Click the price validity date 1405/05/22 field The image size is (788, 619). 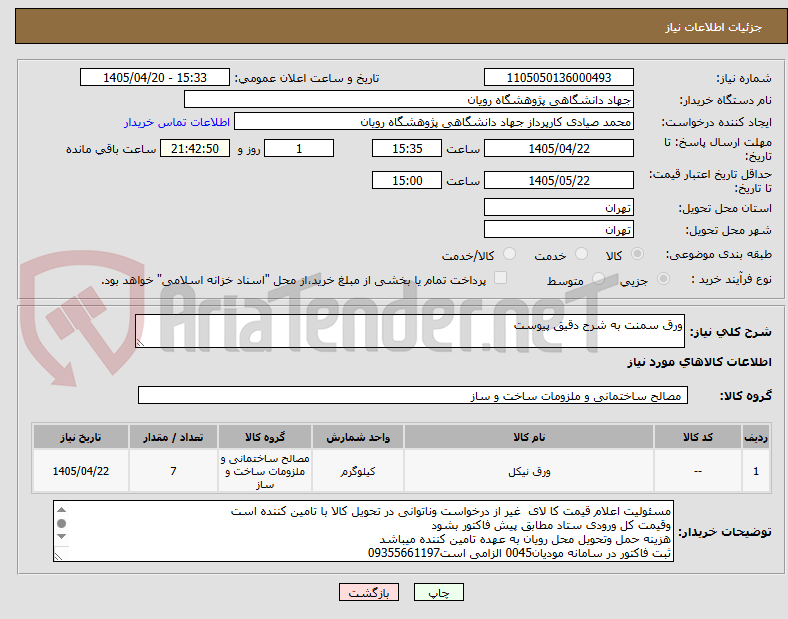559,180
